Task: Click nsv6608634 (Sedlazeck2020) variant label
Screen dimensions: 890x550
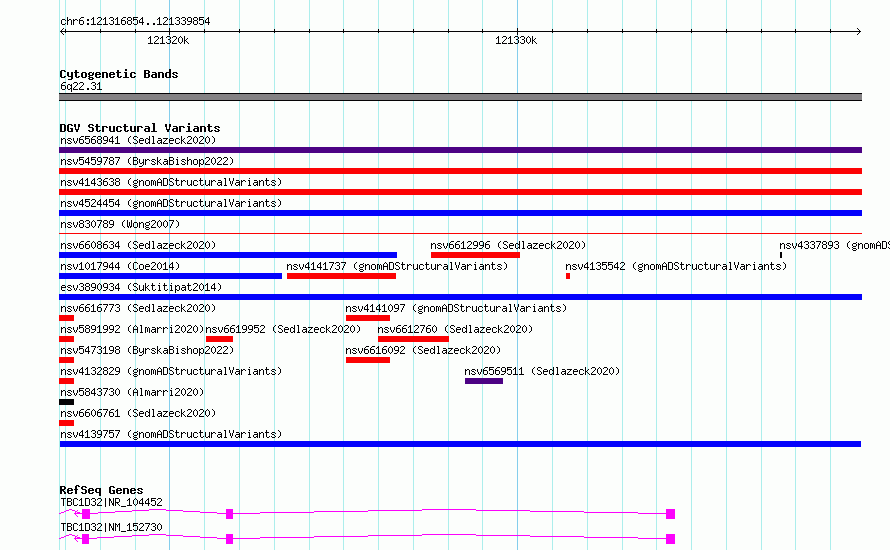Action: click(138, 245)
